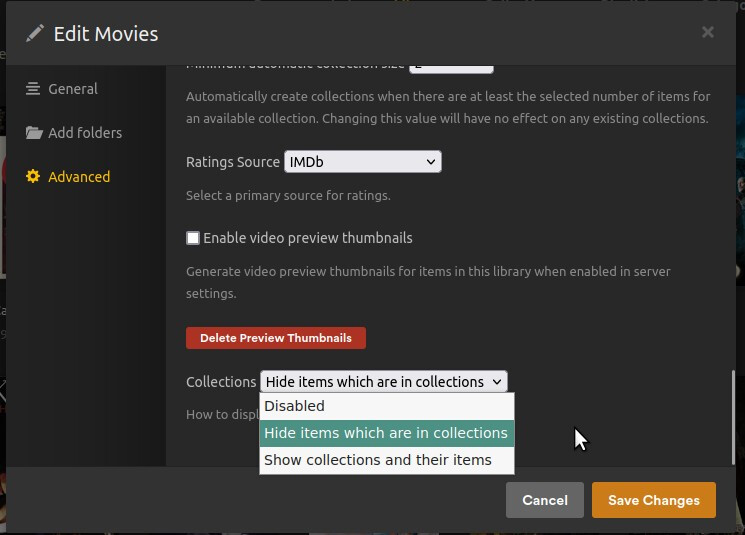Open the Ratings Source IMDb dropdown

pos(363,162)
